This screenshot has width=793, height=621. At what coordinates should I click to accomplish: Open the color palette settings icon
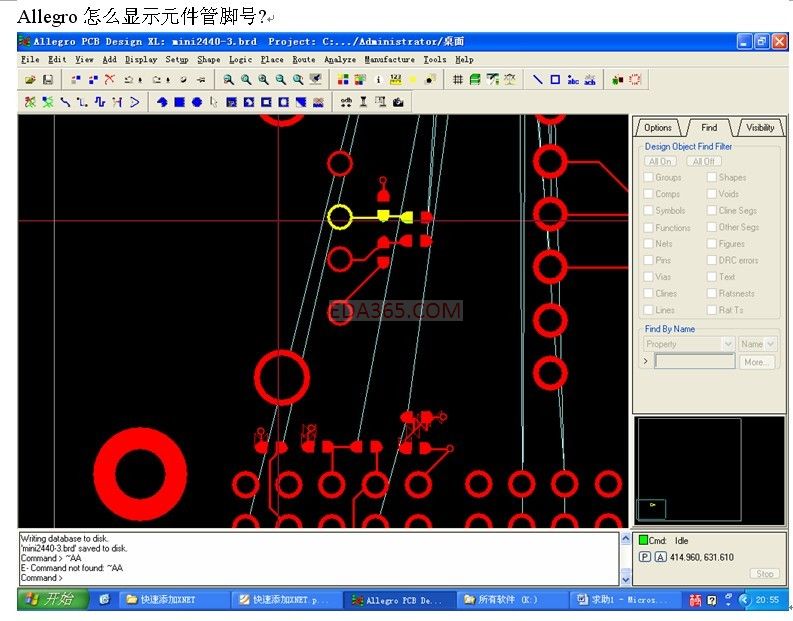coord(343,80)
